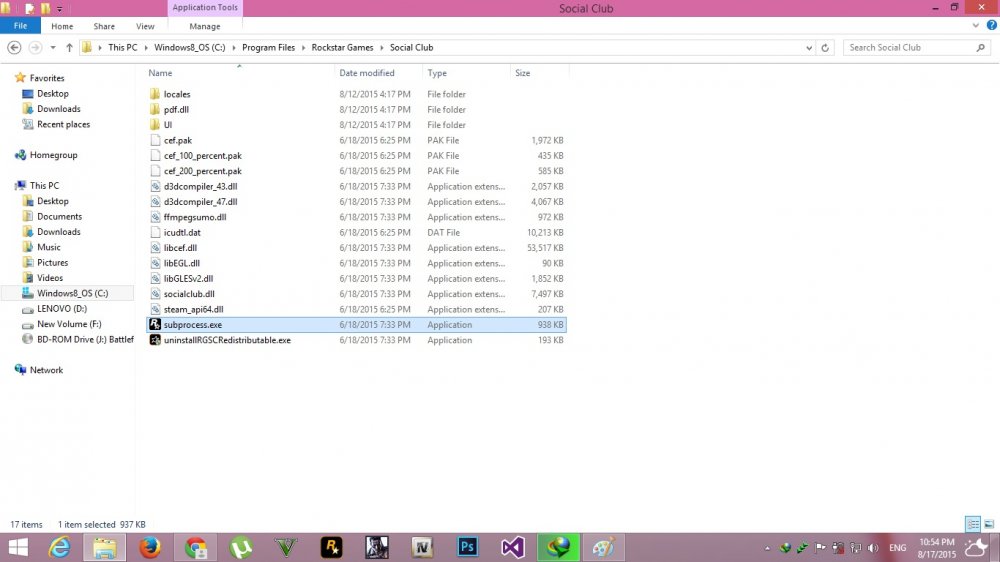Click the File Explorer taskbar icon

point(105,547)
